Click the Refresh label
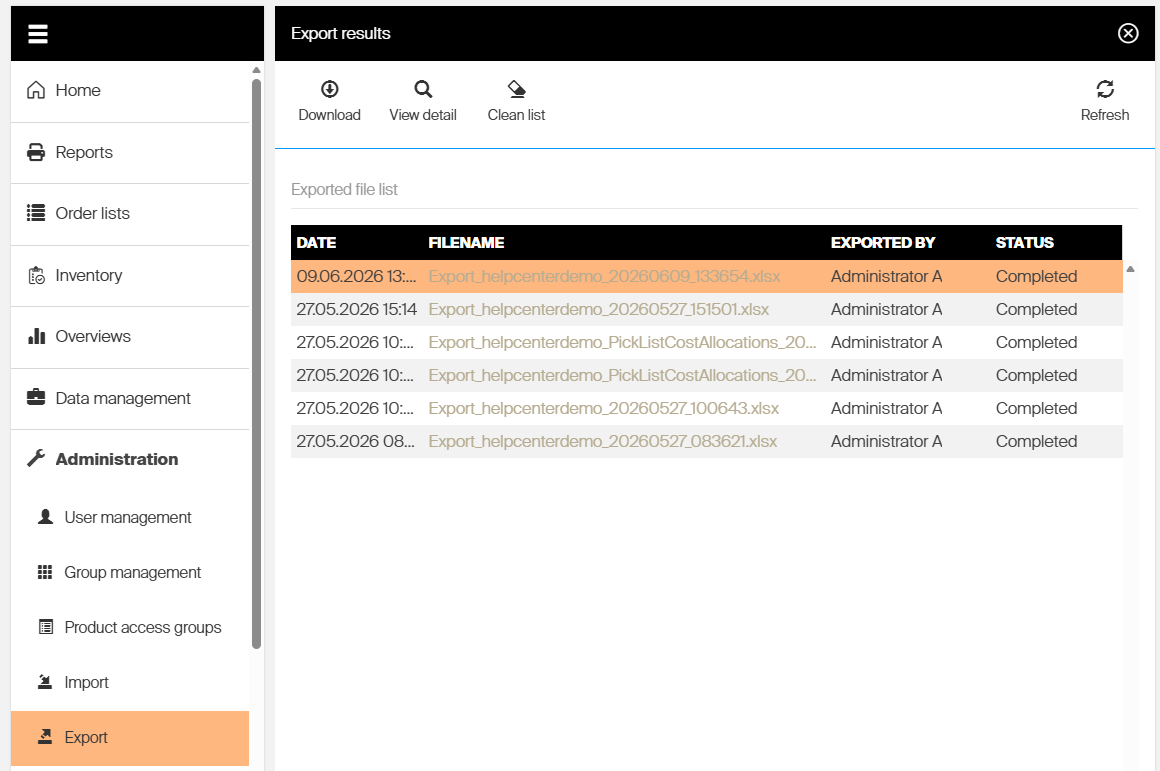Screen dimensions: 1160x771 coord(1105,115)
